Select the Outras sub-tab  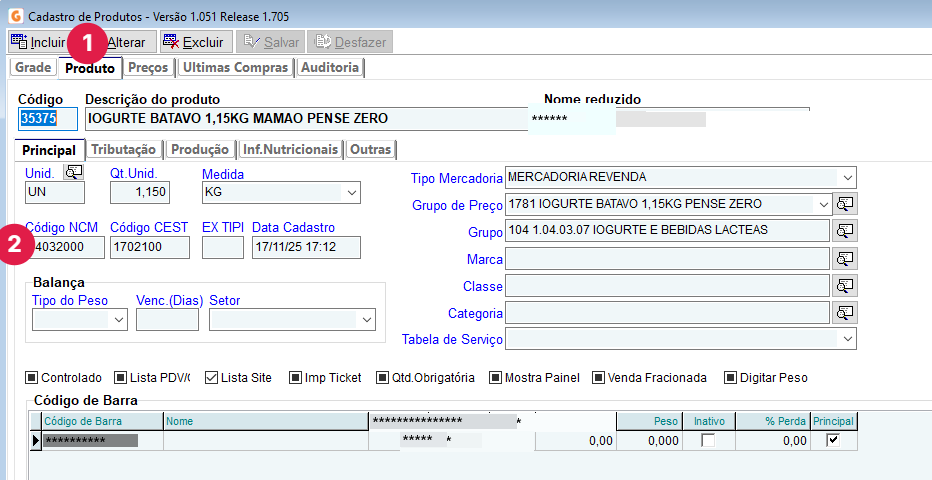(371, 149)
